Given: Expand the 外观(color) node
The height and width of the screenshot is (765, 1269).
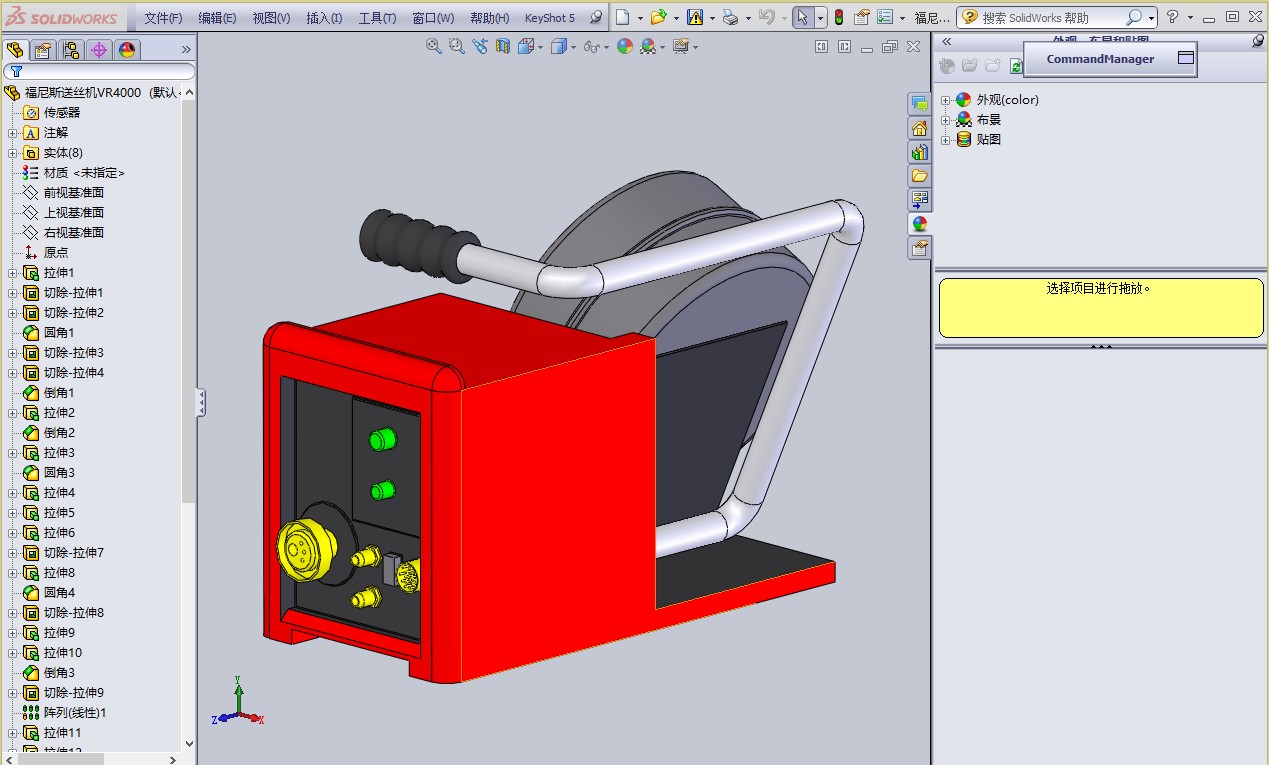Looking at the screenshot, I should coord(946,99).
